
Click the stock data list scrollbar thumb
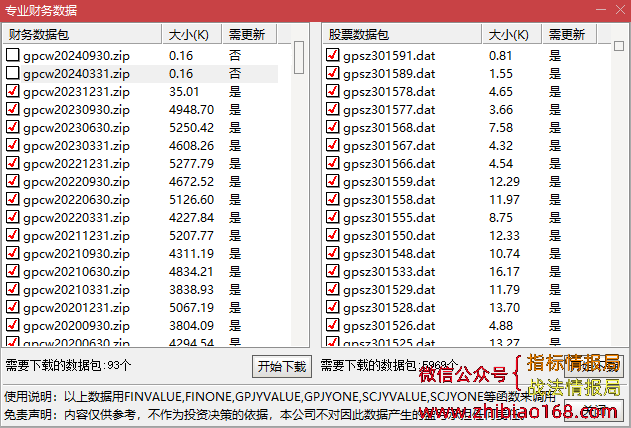point(619,46)
